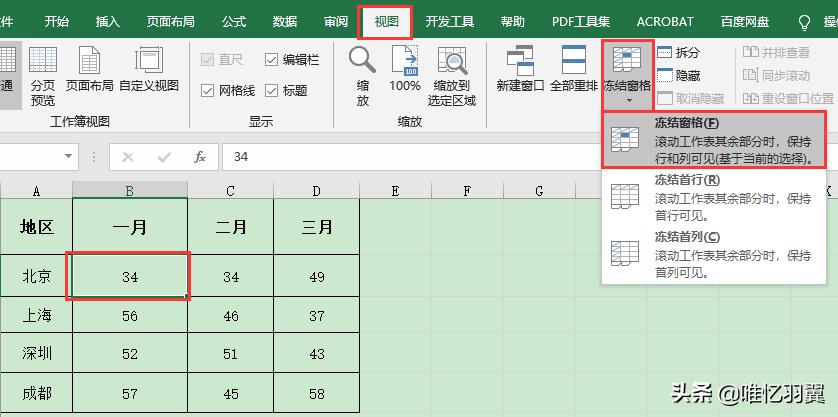
Task: Select the 上海 cell
Action: (x=36, y=315)
